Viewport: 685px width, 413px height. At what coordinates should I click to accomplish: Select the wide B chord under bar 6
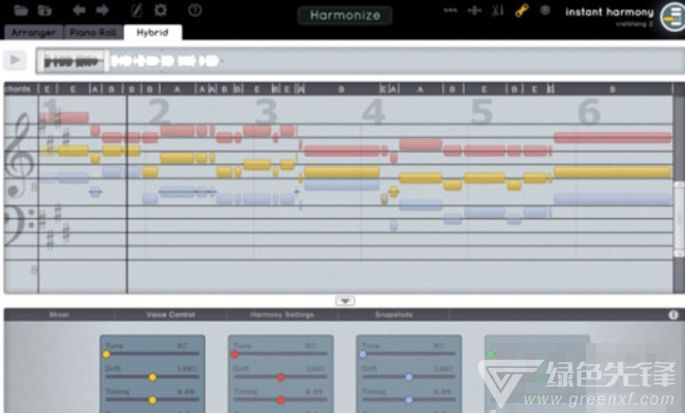(613, 89)
